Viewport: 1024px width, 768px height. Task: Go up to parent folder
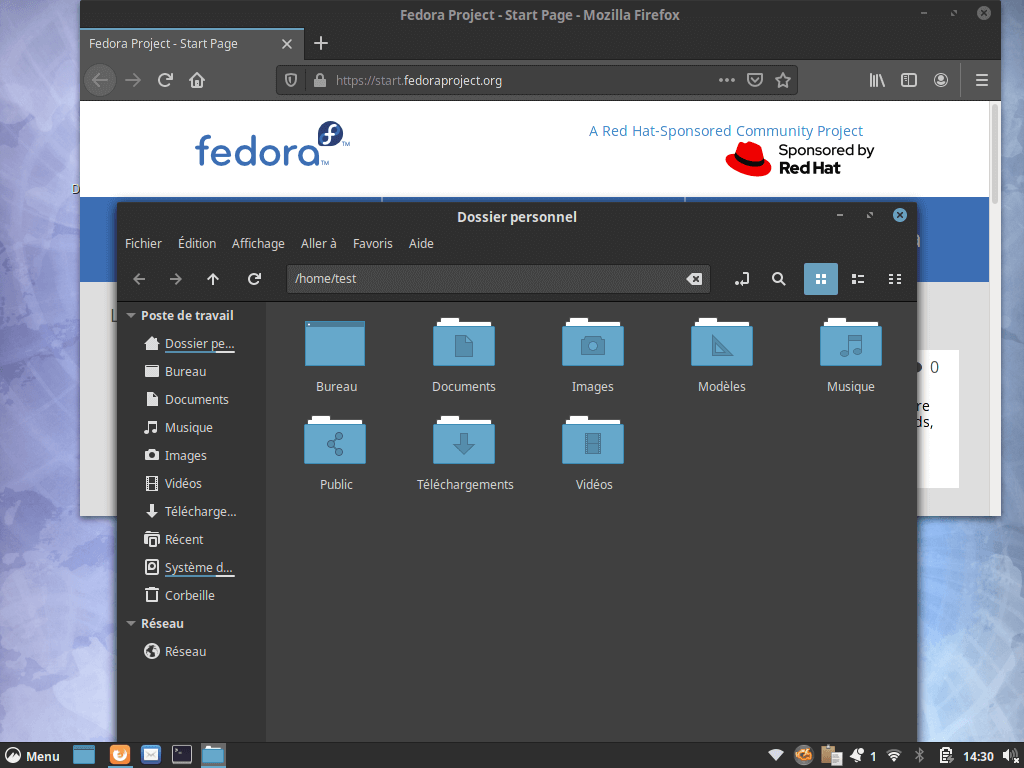(213, 279)
